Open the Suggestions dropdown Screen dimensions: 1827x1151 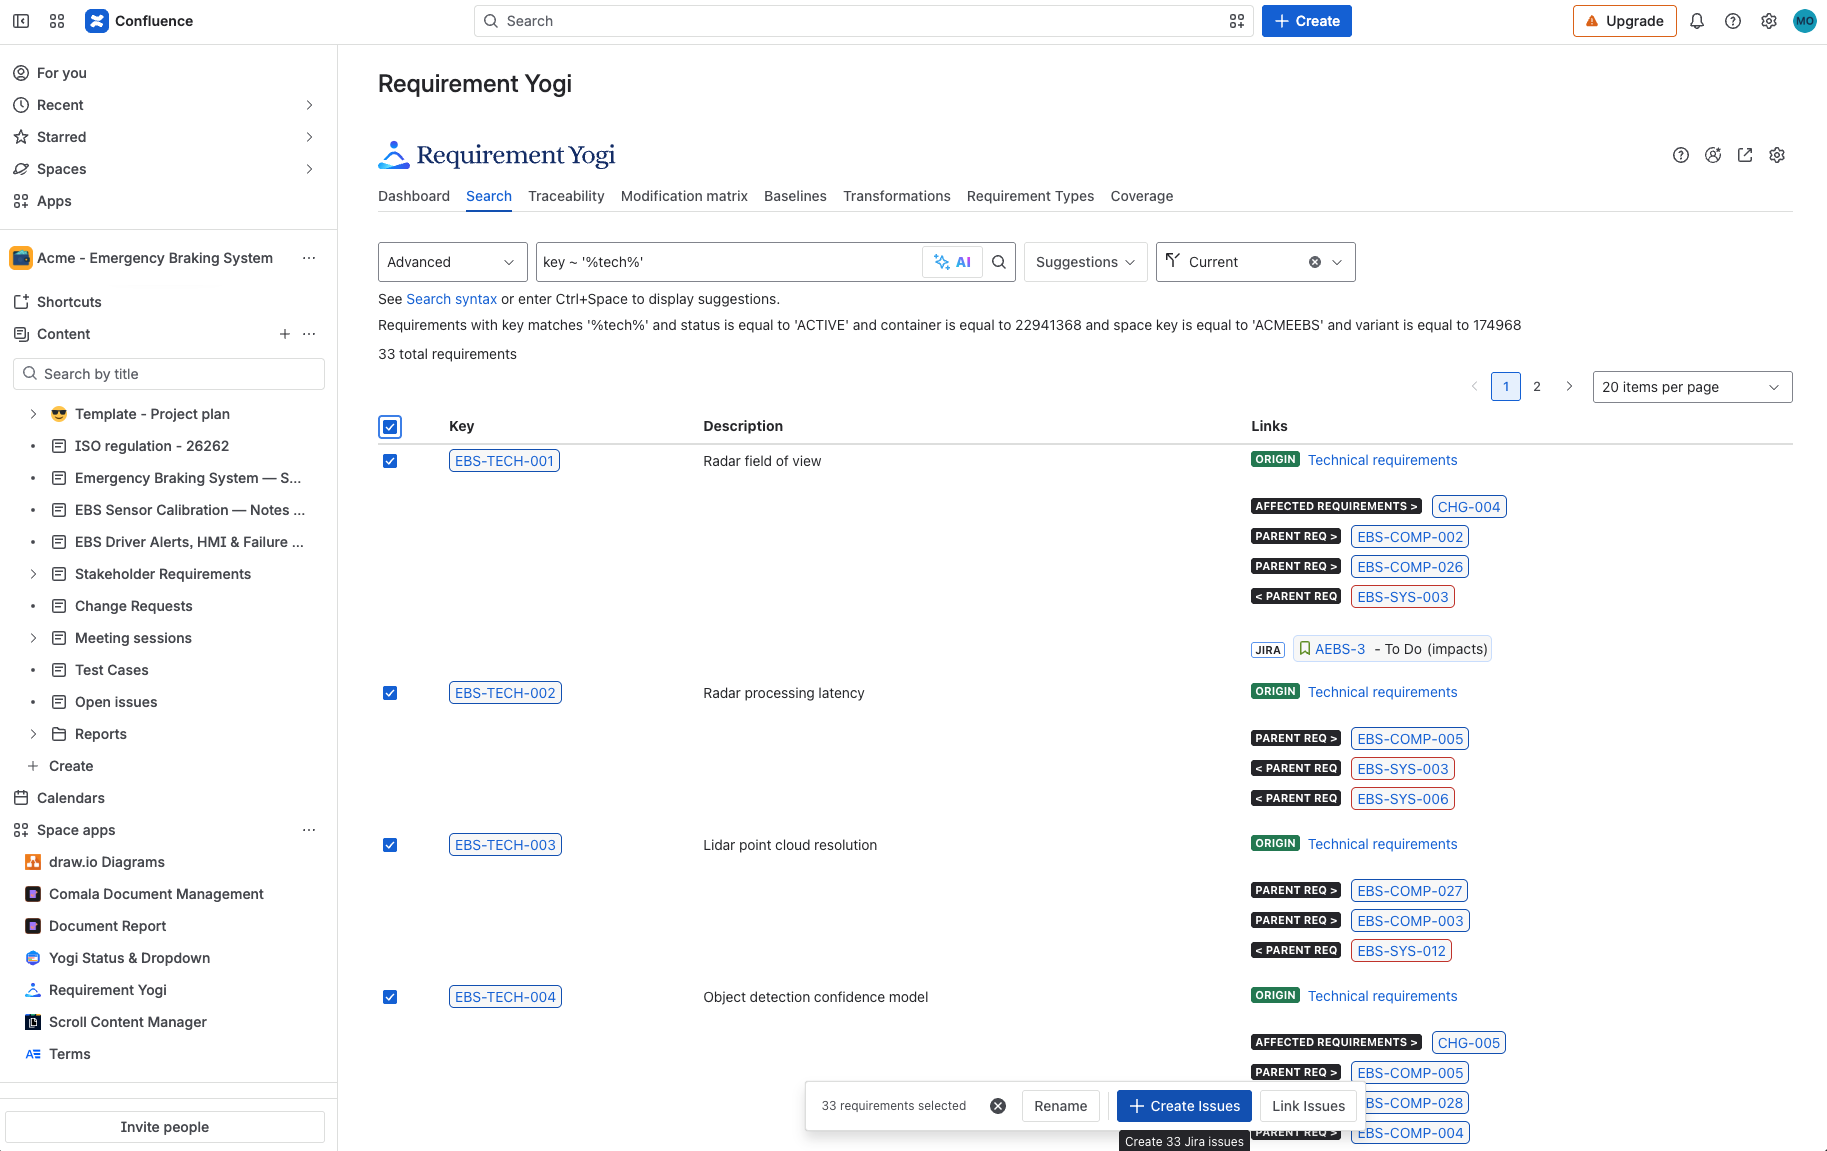(1086, 262)
